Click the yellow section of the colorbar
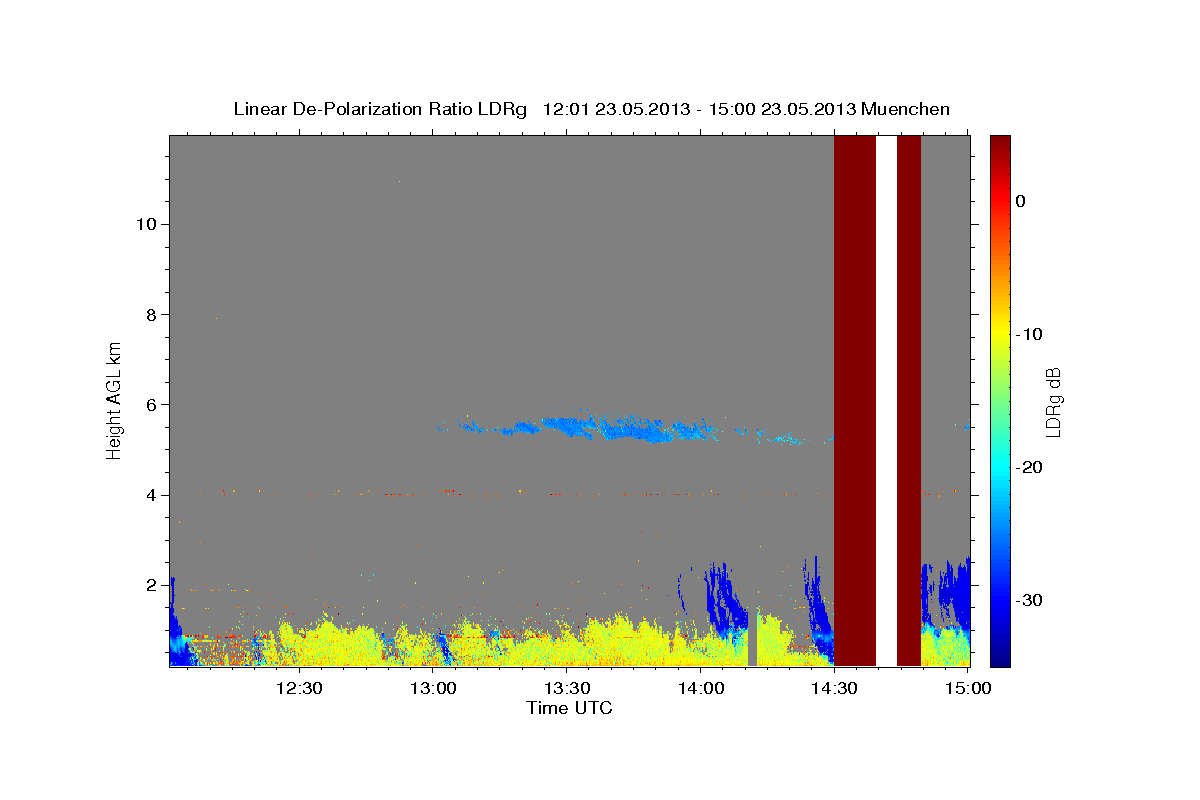This screenshot has width=1200, height=800. [x=1000, y=330]
